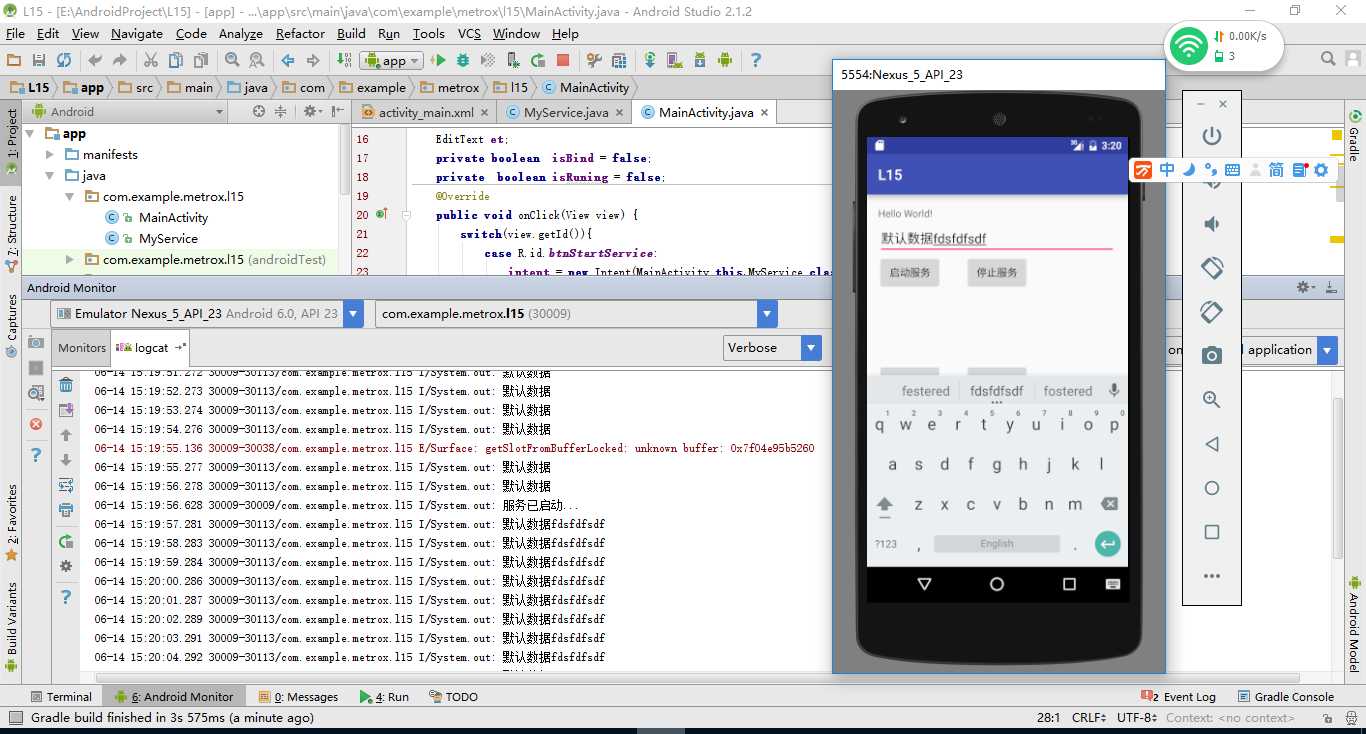Toggle the Simplified 简 mode in IME bar
Image resolution: width=1366 pixels, height=734 pixels.
(1277, 170)
